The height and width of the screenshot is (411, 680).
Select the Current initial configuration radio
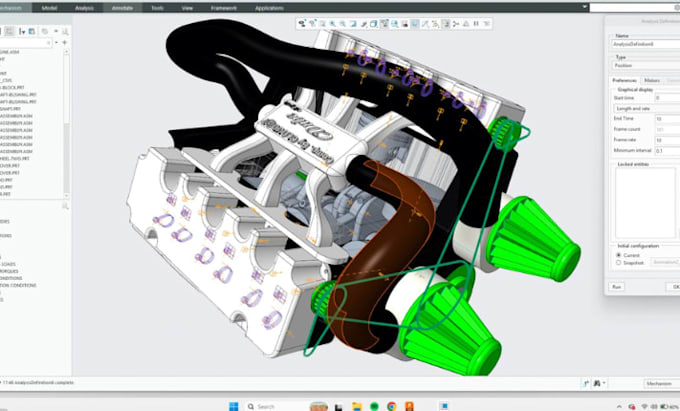(x=618, y=255)
